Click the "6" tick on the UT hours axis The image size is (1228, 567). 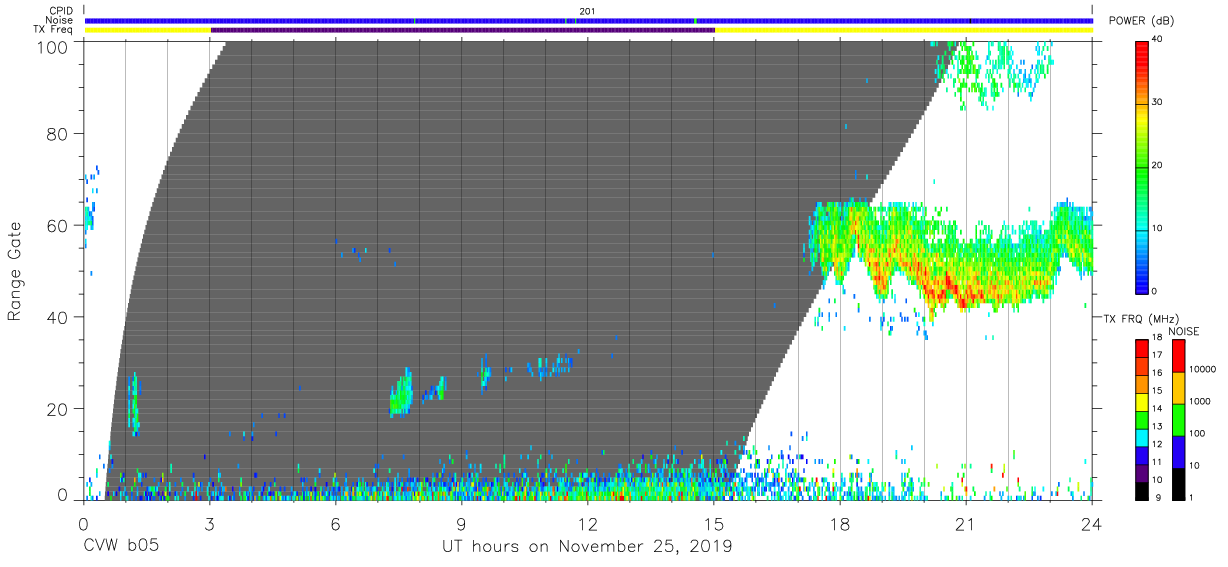tap(335, 523)
